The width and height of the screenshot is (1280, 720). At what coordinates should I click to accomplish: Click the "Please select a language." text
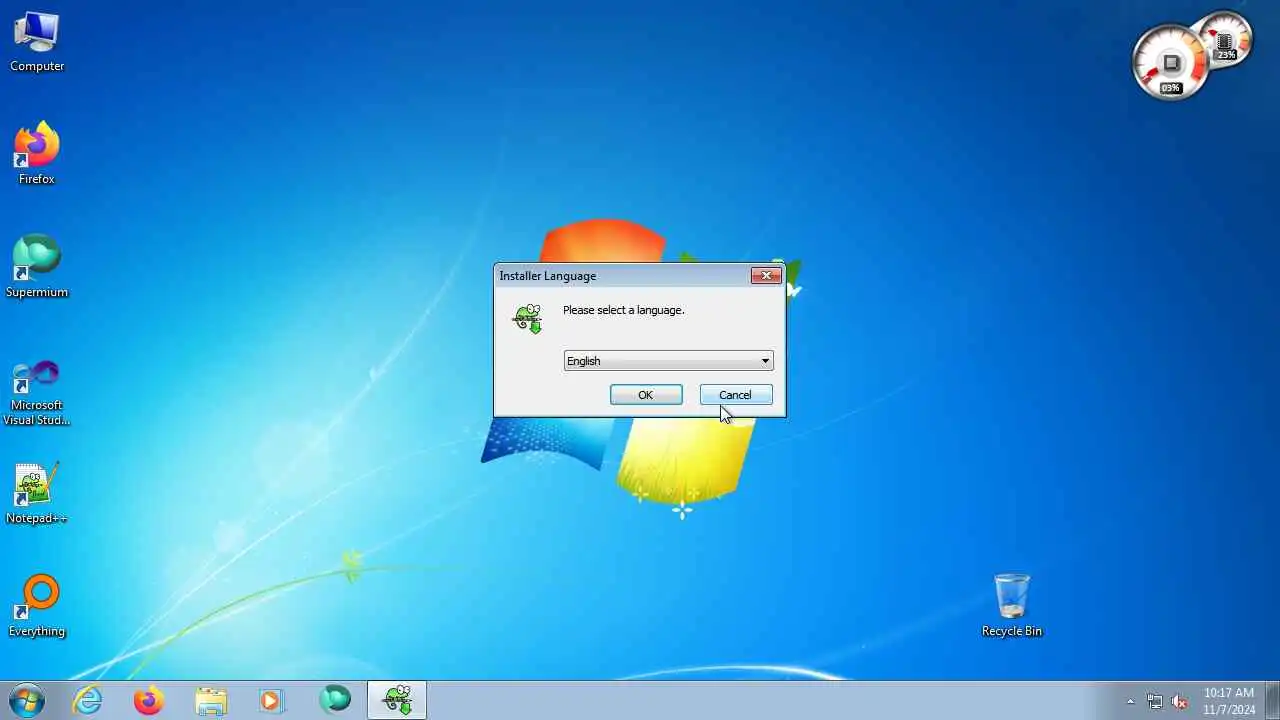624,310
